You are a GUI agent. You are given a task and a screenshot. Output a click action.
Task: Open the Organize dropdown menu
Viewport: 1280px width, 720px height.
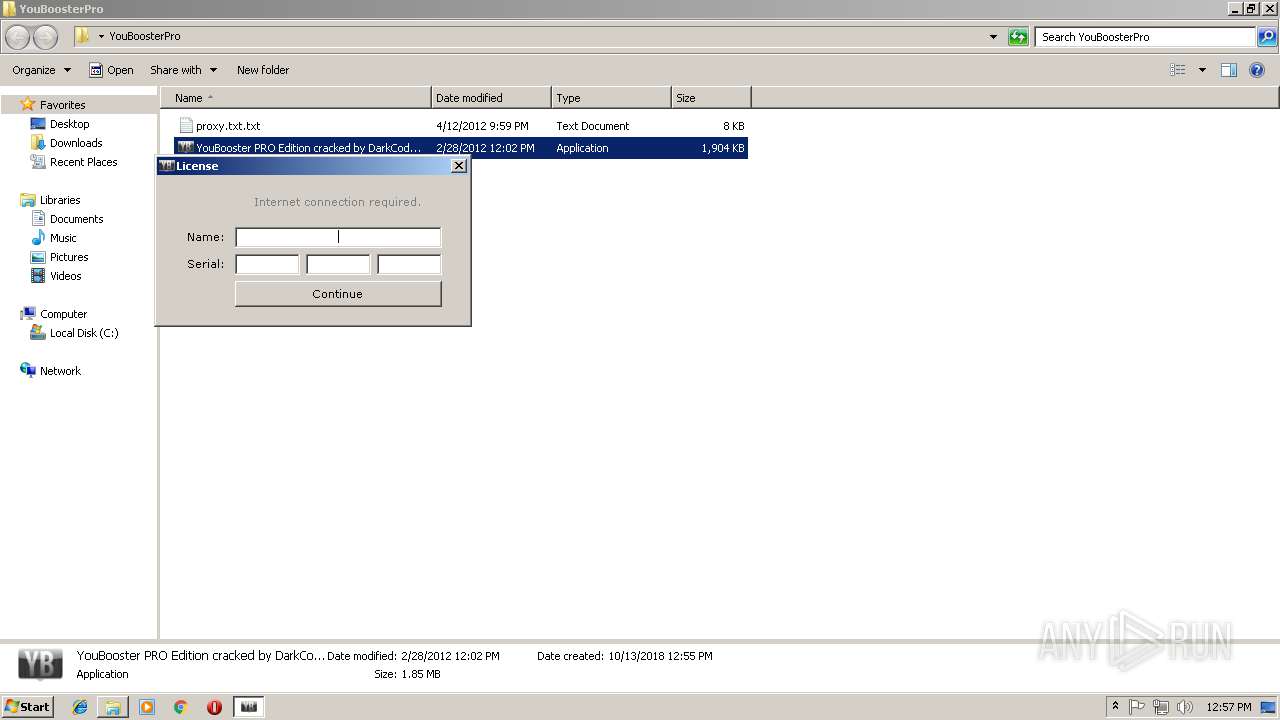(41, 70)
